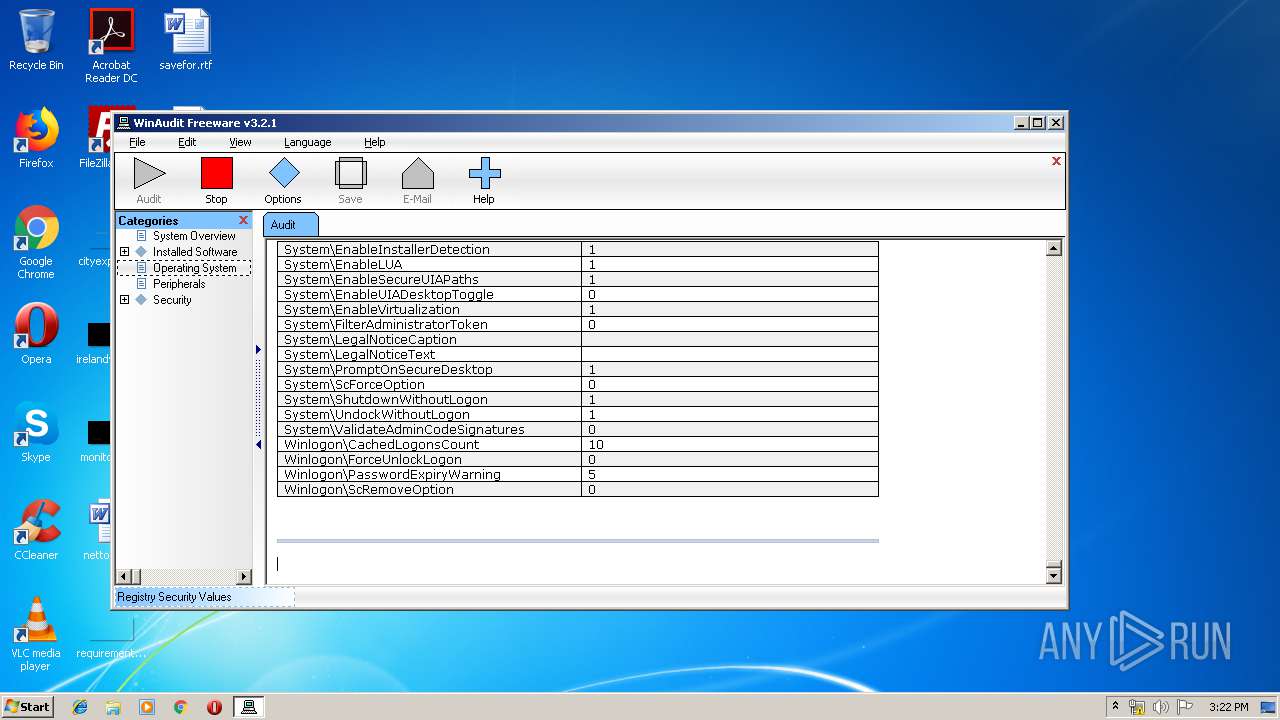Click the Audit play toolbar icon
Screen dimensions: 1280x720
click(x=149, y=174)
